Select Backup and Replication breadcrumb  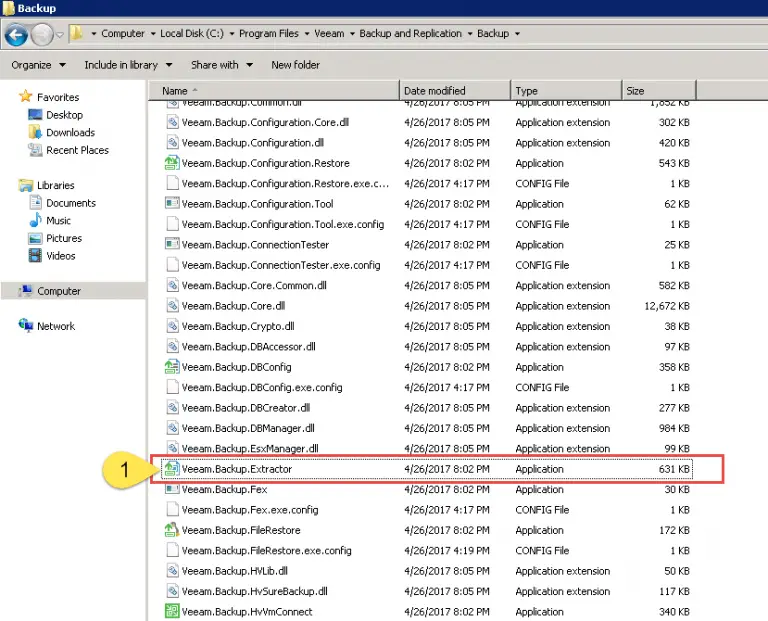click(x=410, y=33)
